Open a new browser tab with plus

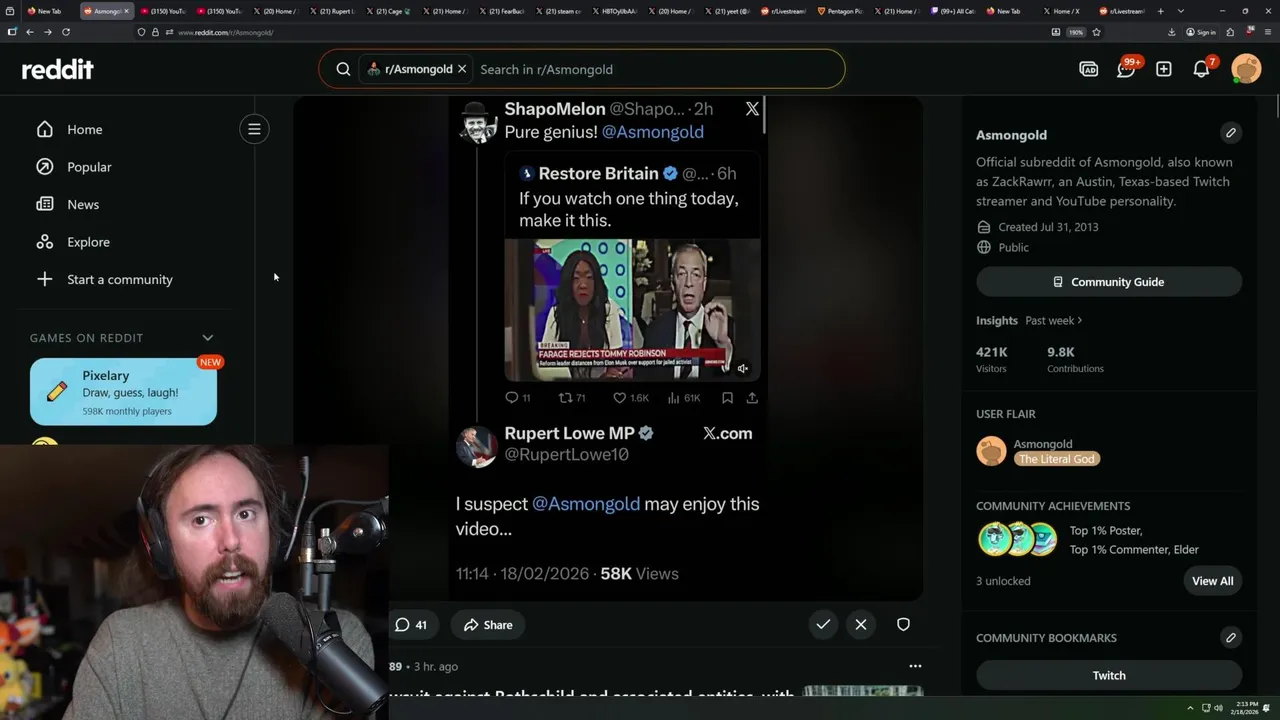(x=1160, y=11)
